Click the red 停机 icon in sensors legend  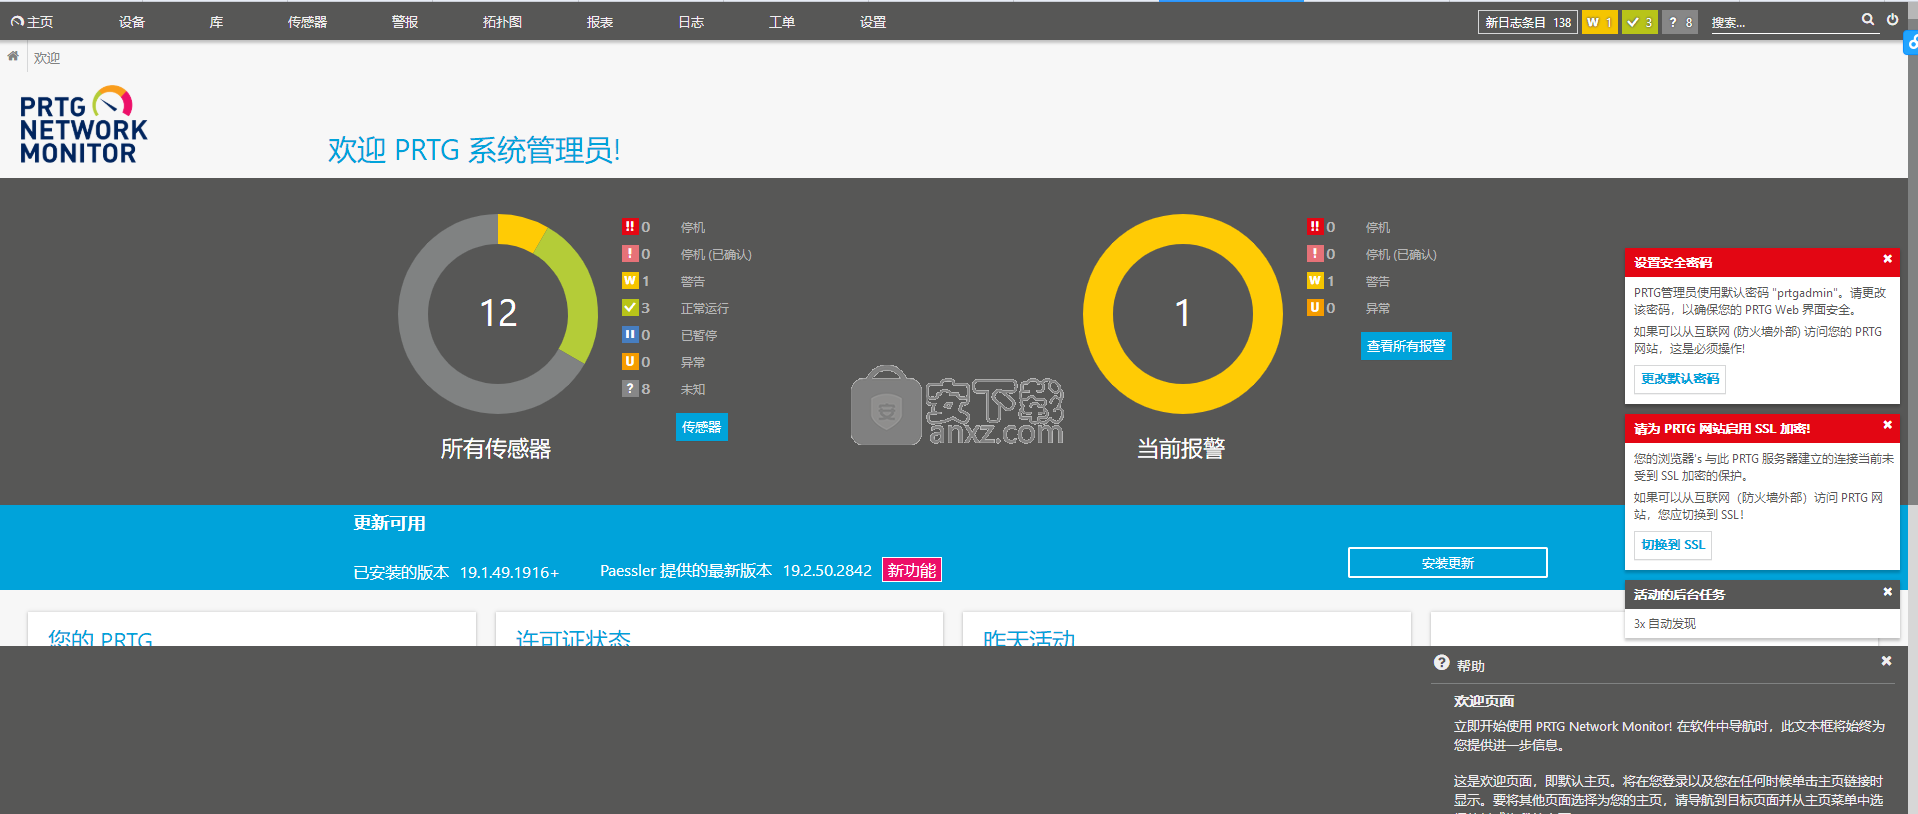tap(630, 227)
